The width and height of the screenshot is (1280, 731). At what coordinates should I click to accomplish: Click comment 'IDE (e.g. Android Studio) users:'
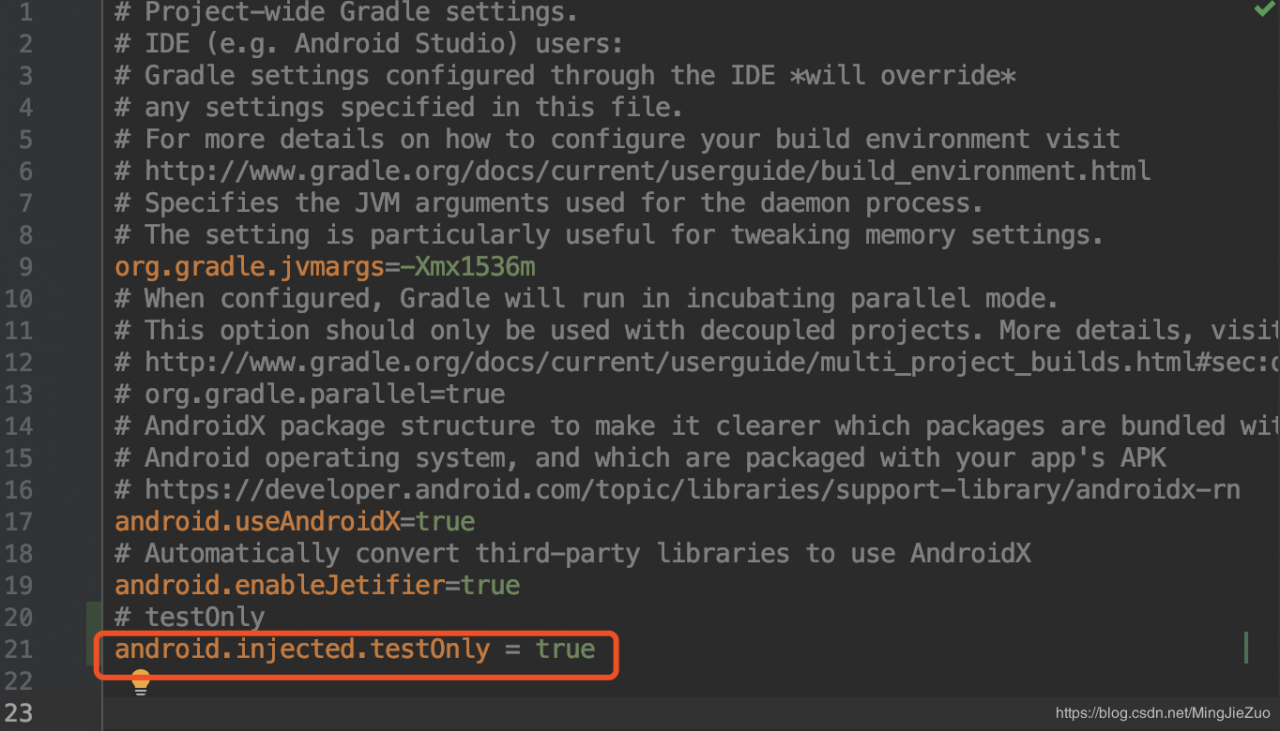[370, 44]
